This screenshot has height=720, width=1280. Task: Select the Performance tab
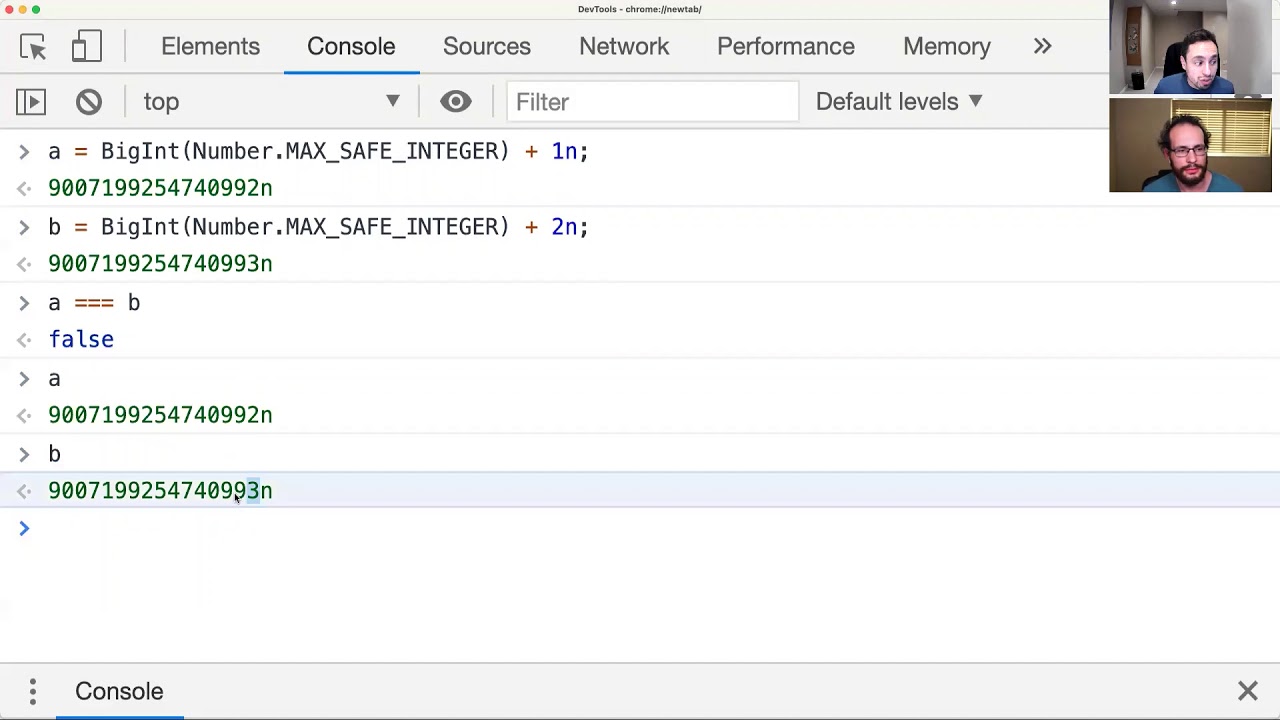786,47
